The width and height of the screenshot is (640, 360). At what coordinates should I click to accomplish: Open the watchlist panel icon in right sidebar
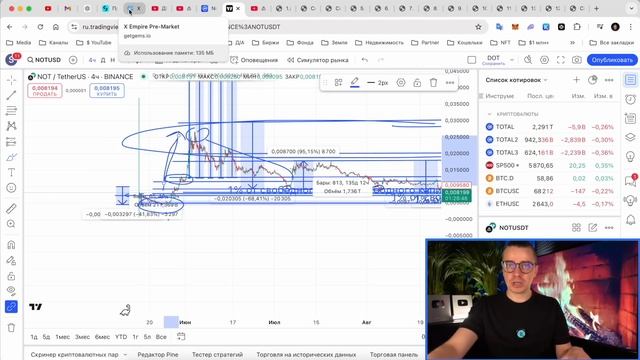point(630,80)
